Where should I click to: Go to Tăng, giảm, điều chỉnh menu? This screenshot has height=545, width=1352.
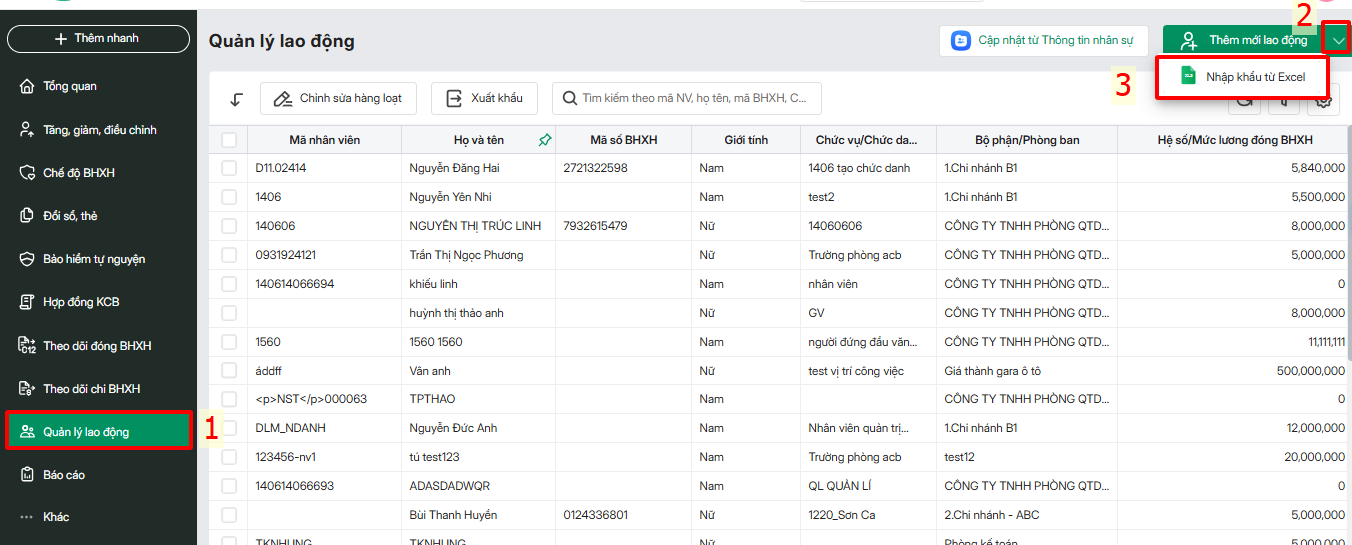click(99, 130)
